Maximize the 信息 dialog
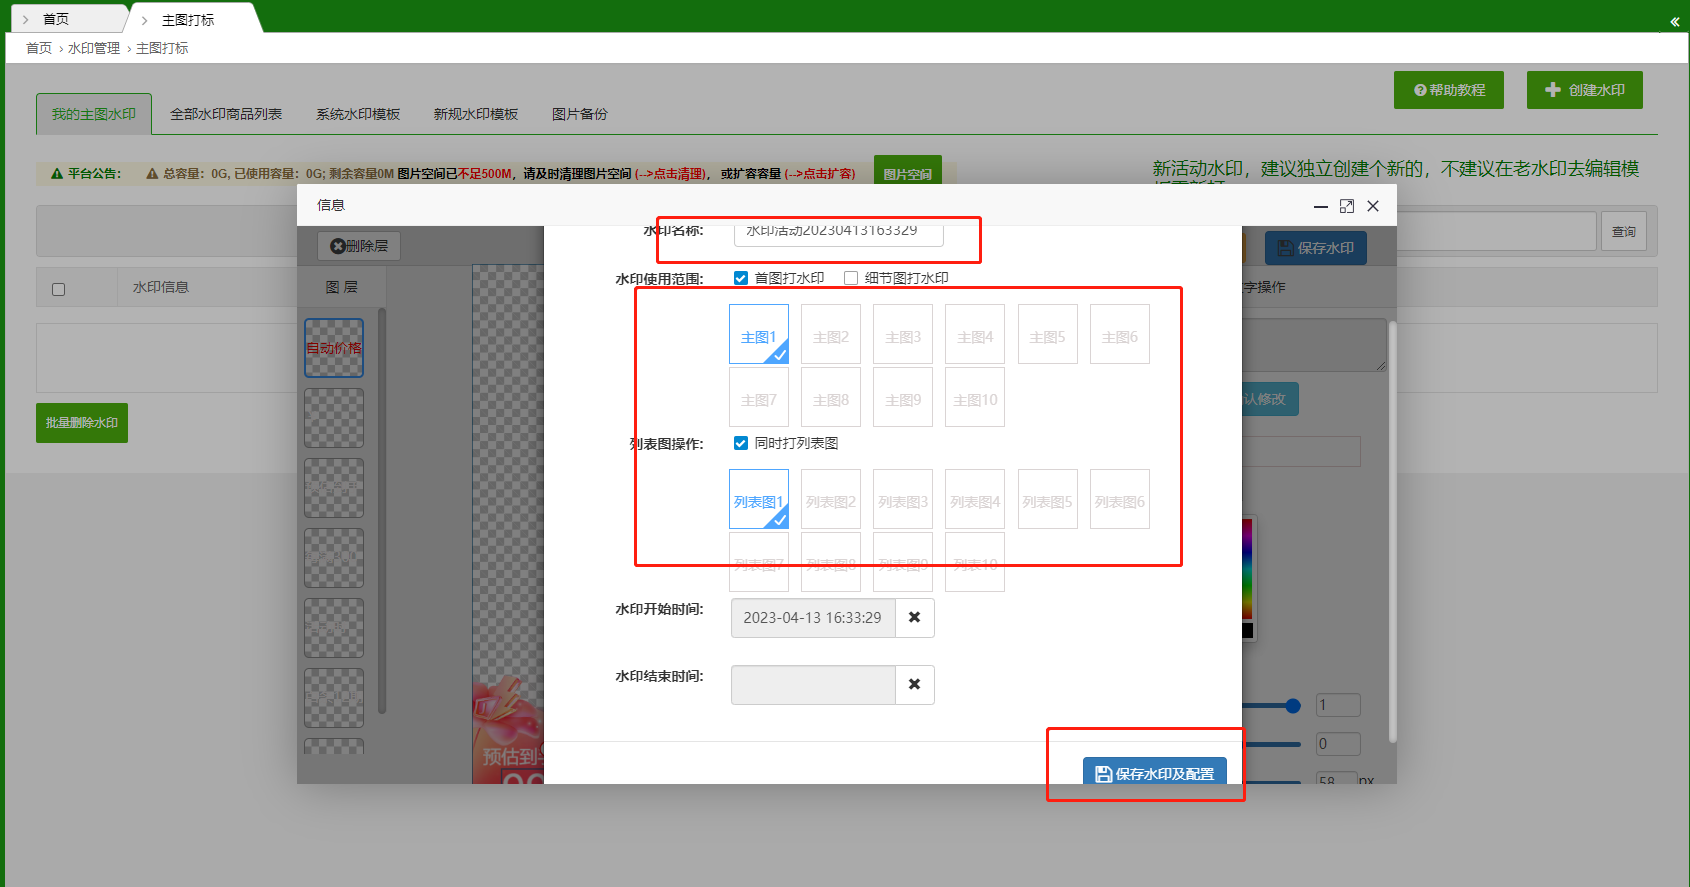Viewport: 1690px width, 887px height. coord(1347,206)
